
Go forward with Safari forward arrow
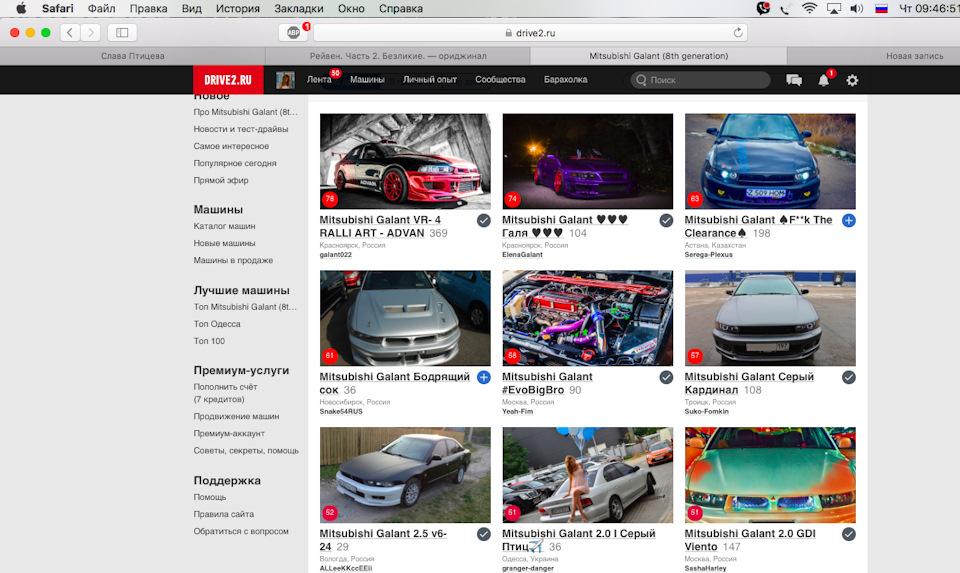coord(91,32)
